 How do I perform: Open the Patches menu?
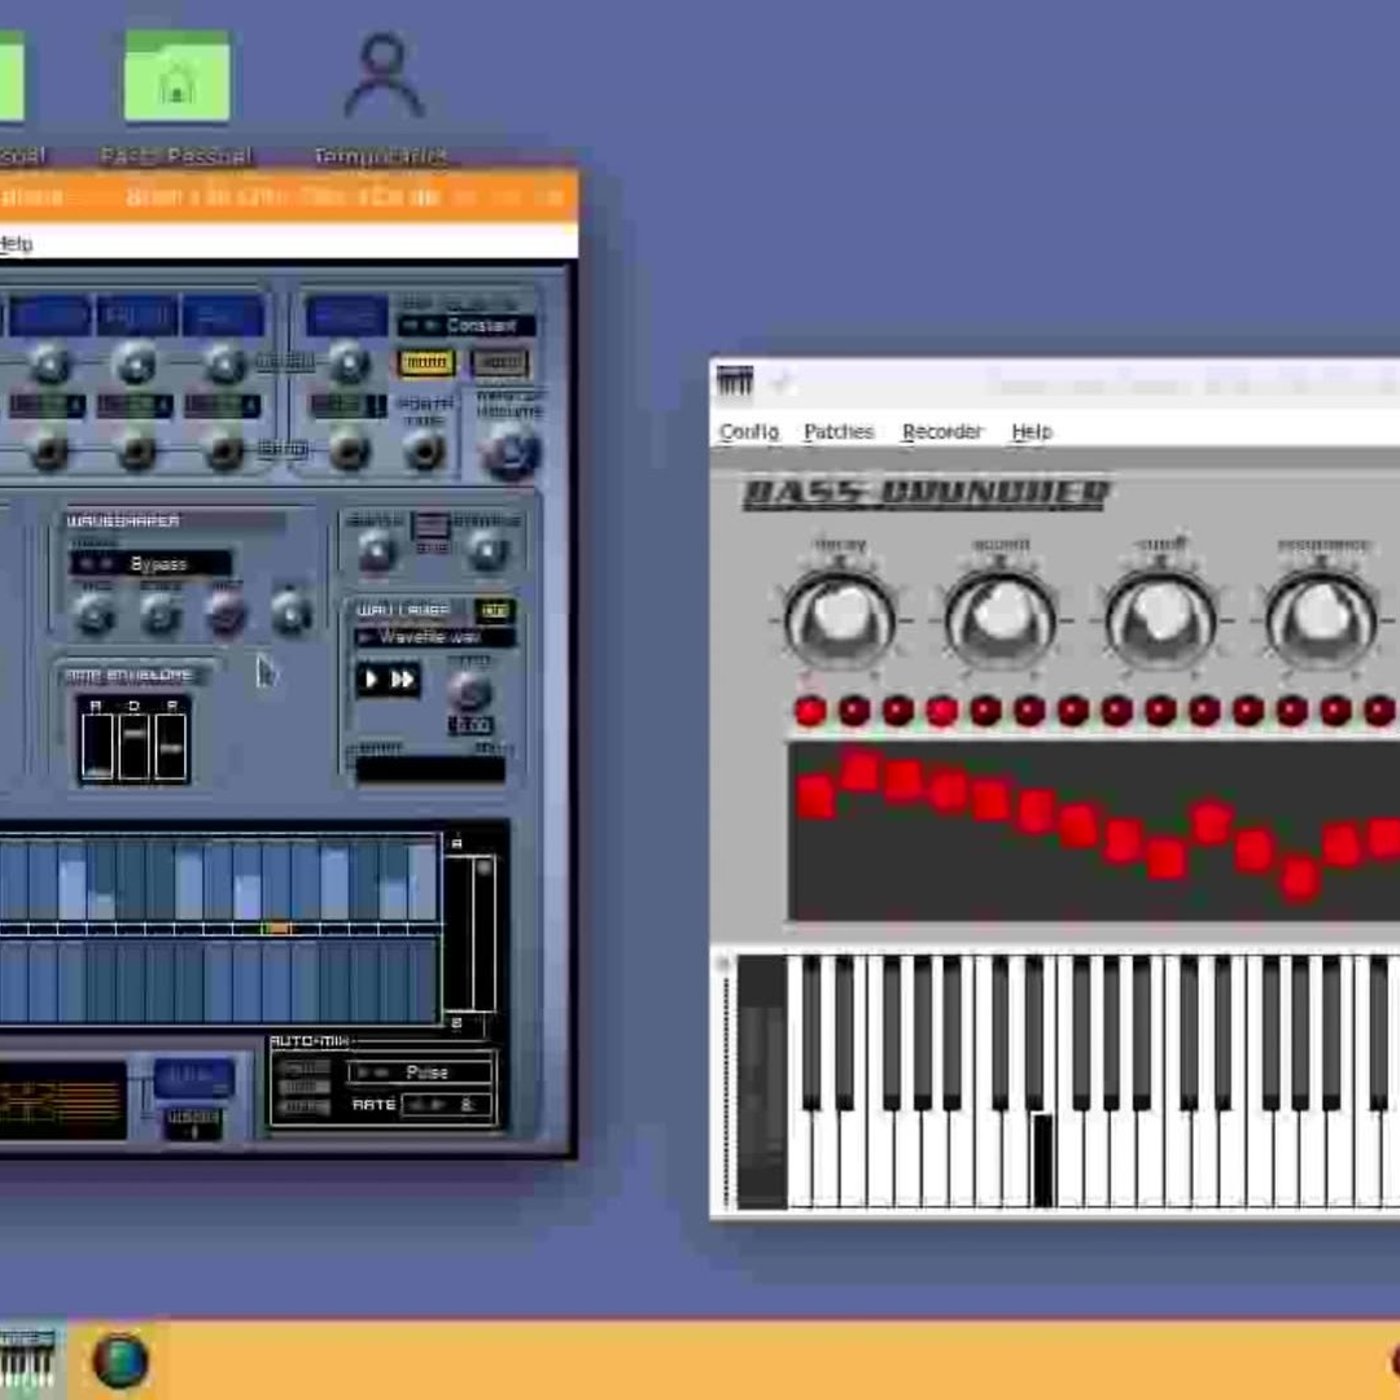click(839, 432)
